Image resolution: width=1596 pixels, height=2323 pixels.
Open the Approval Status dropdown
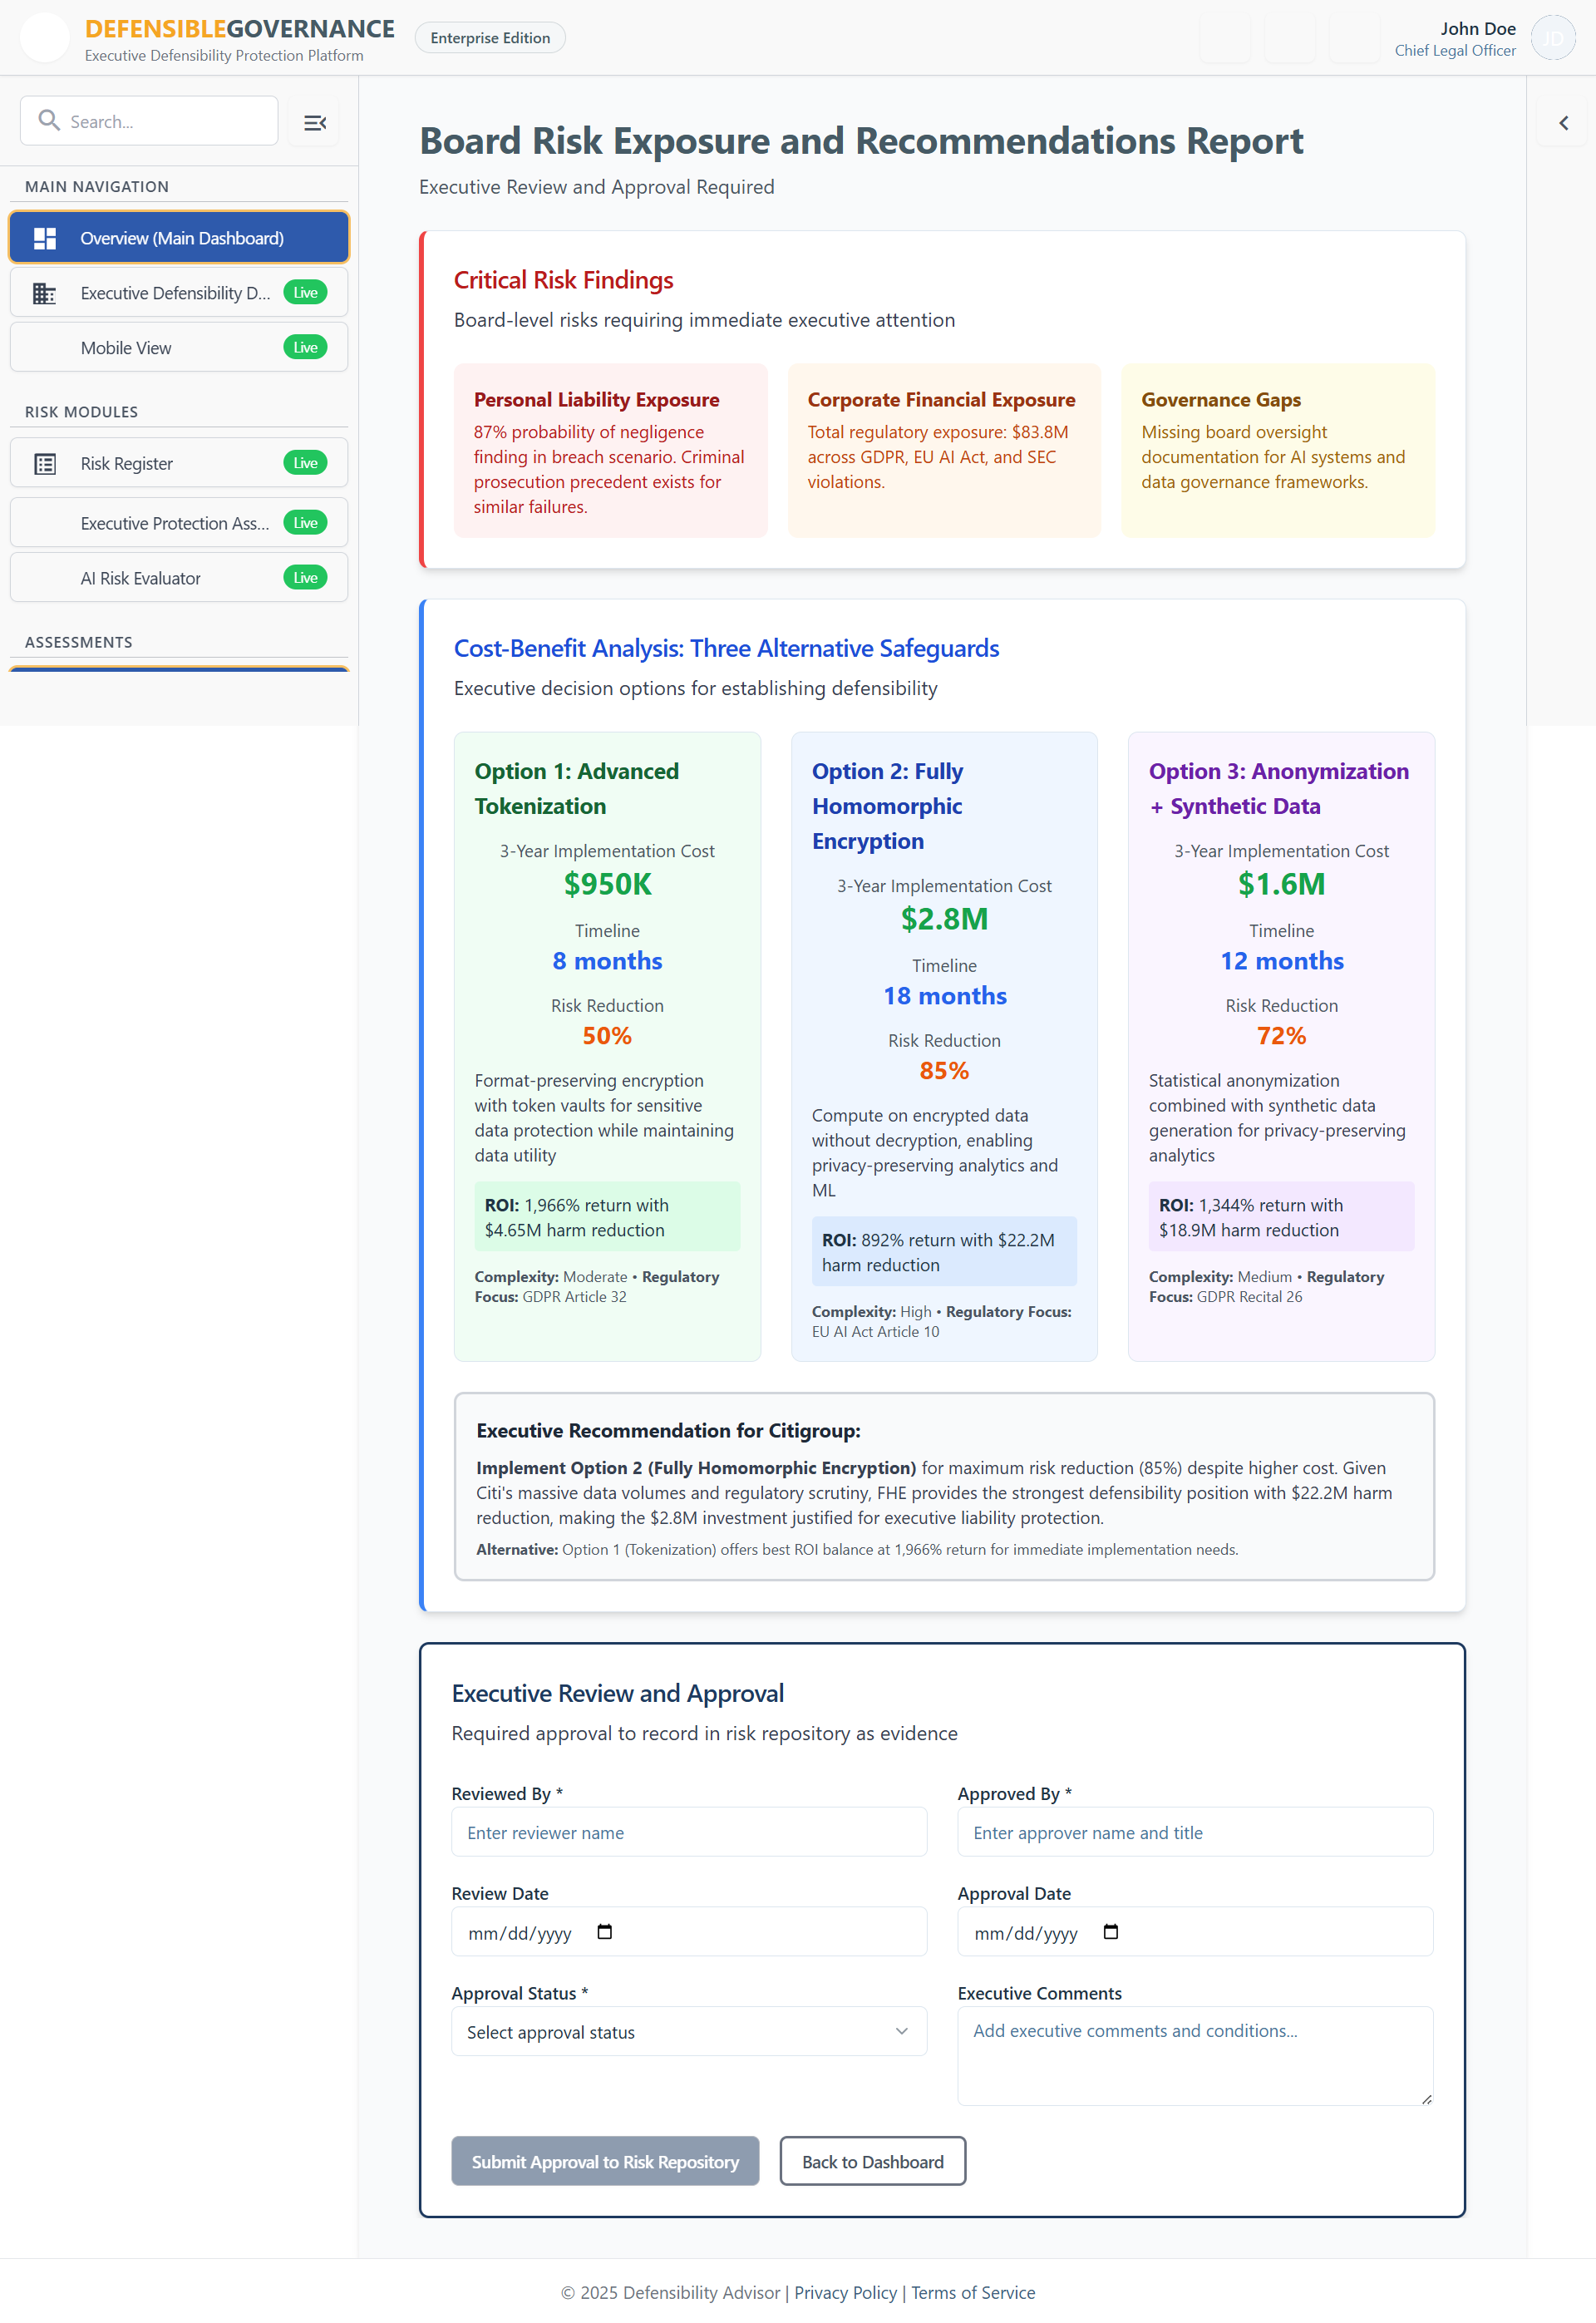pyautogui.click(x=688, y=2031)
